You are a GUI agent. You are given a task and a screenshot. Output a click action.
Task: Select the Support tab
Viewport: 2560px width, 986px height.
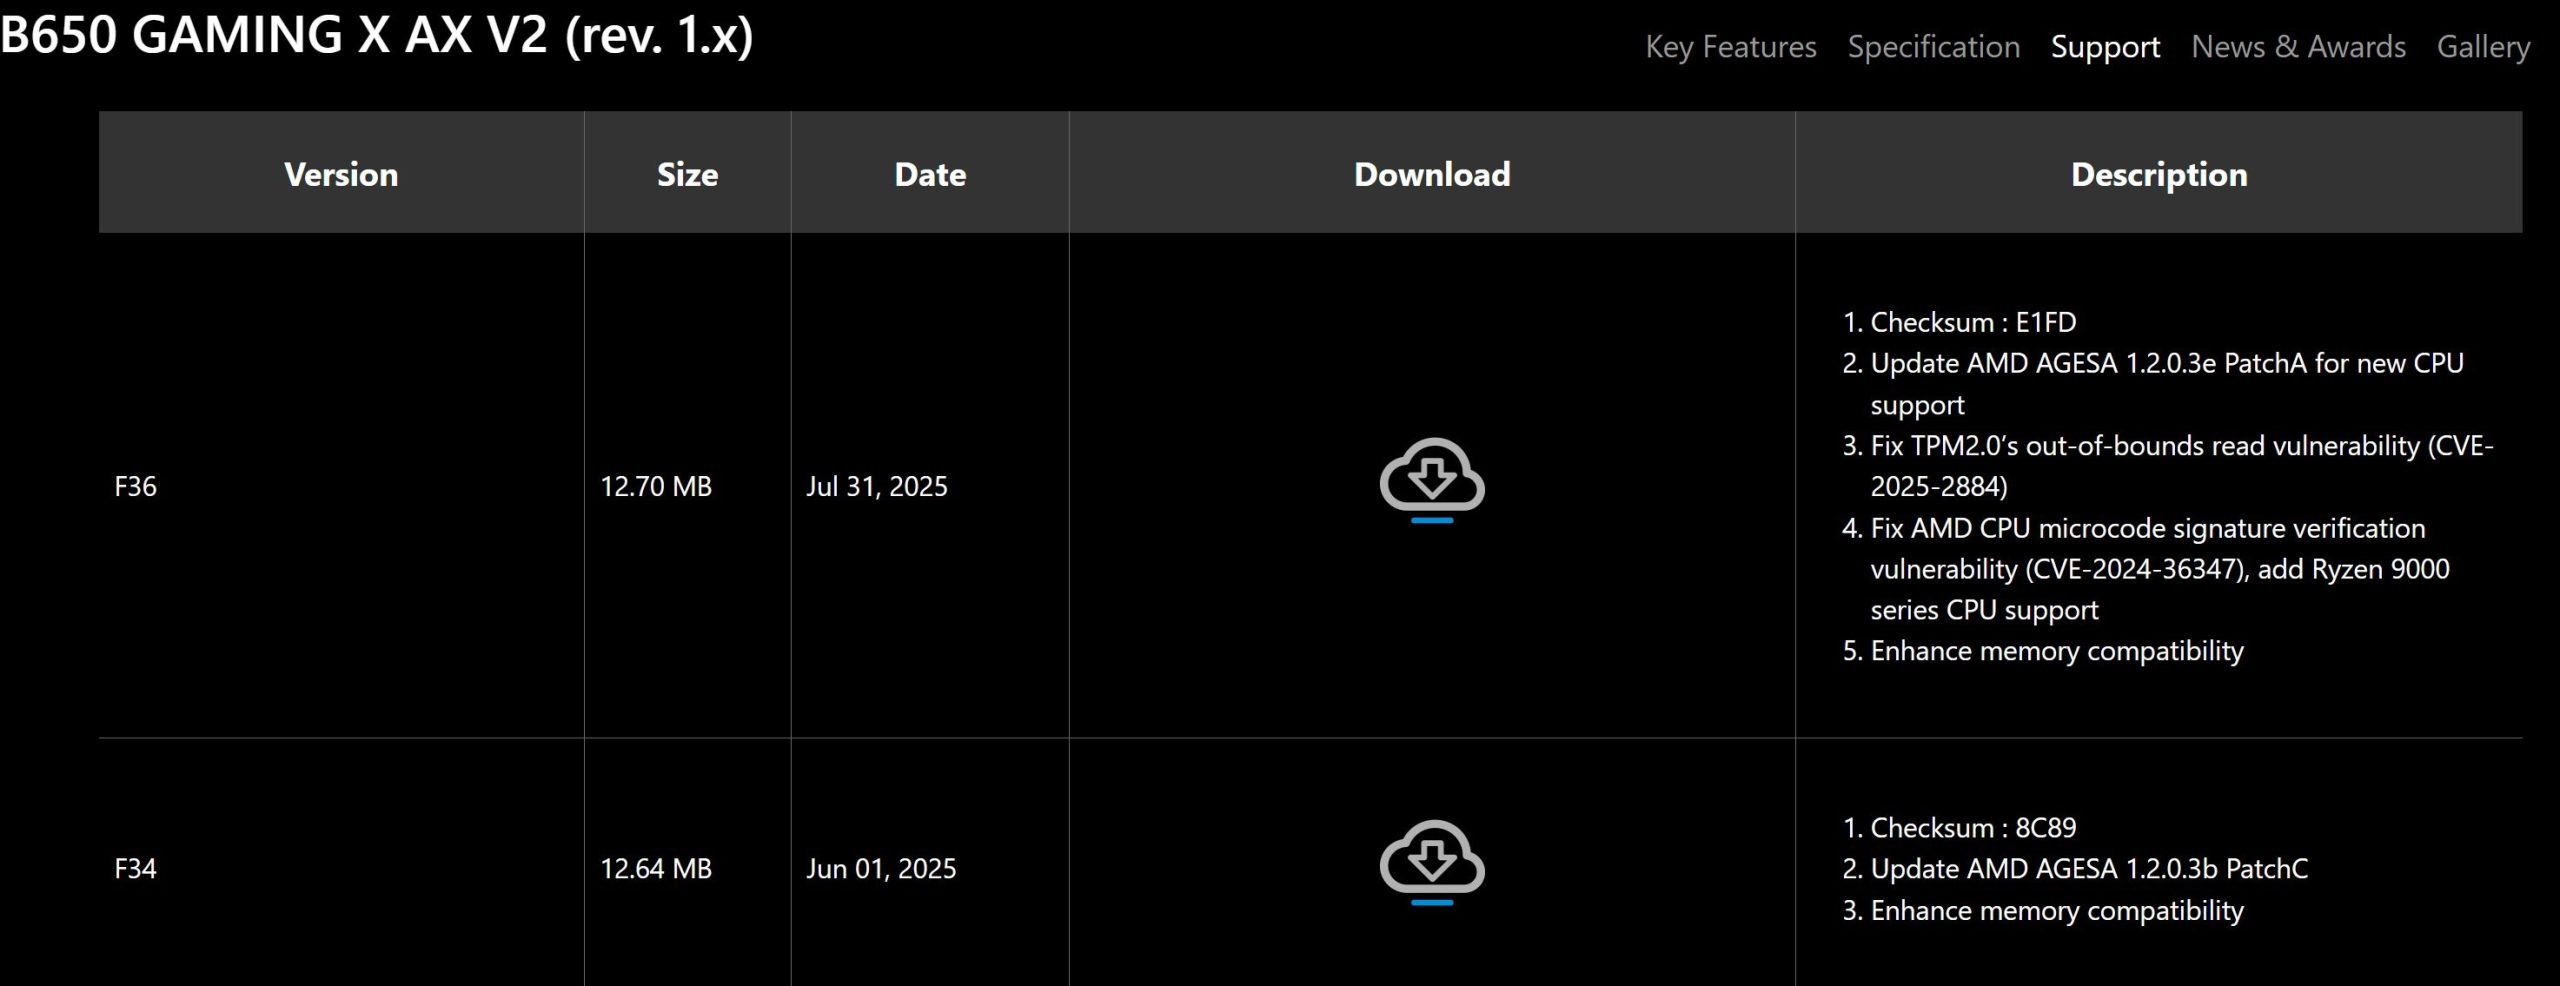(2105, 47)
